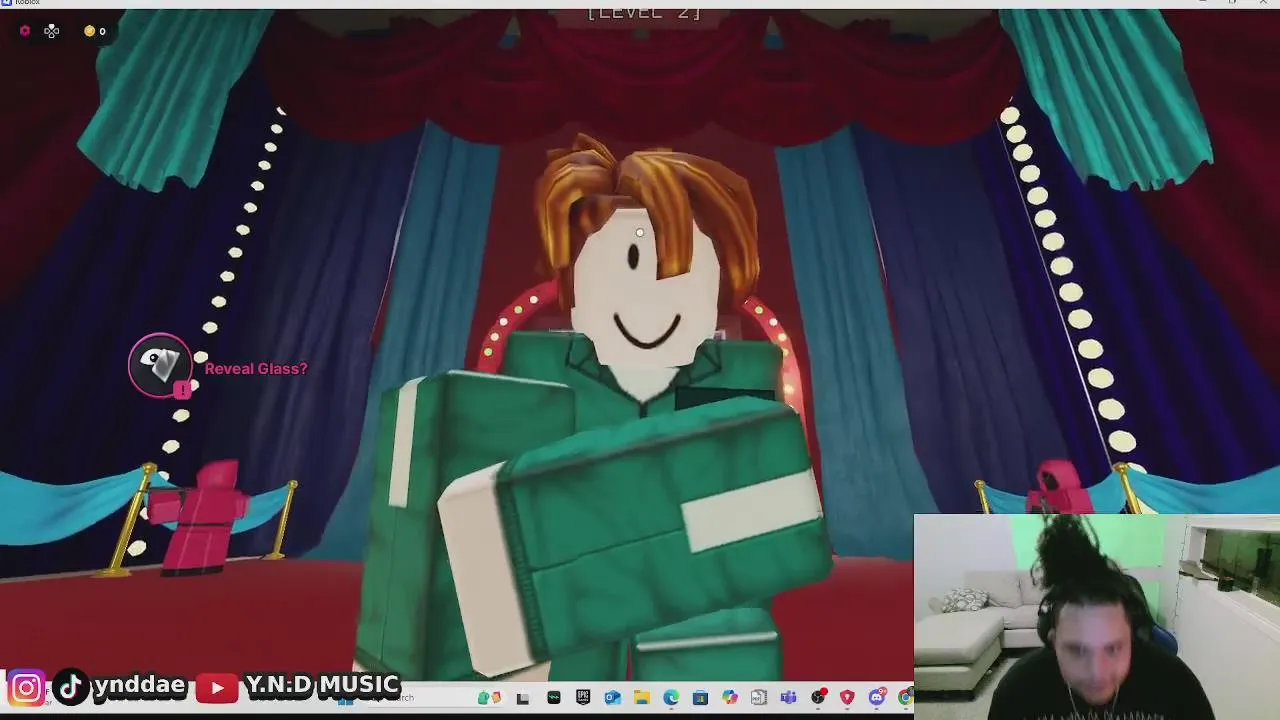1280x720 pixels.
Task: Click the TikTok logo in overlay
Action: click(70, 688)
